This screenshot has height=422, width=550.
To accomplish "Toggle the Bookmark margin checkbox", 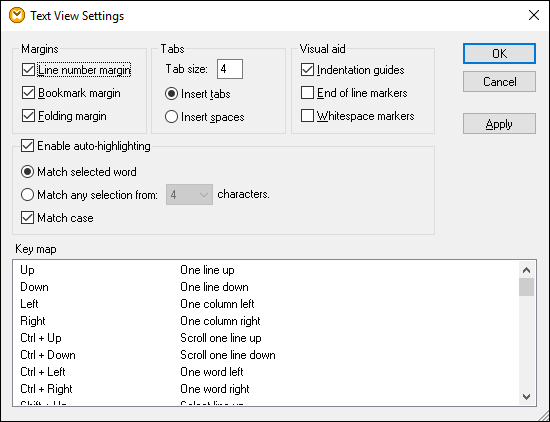I will (x=28, y=93).
